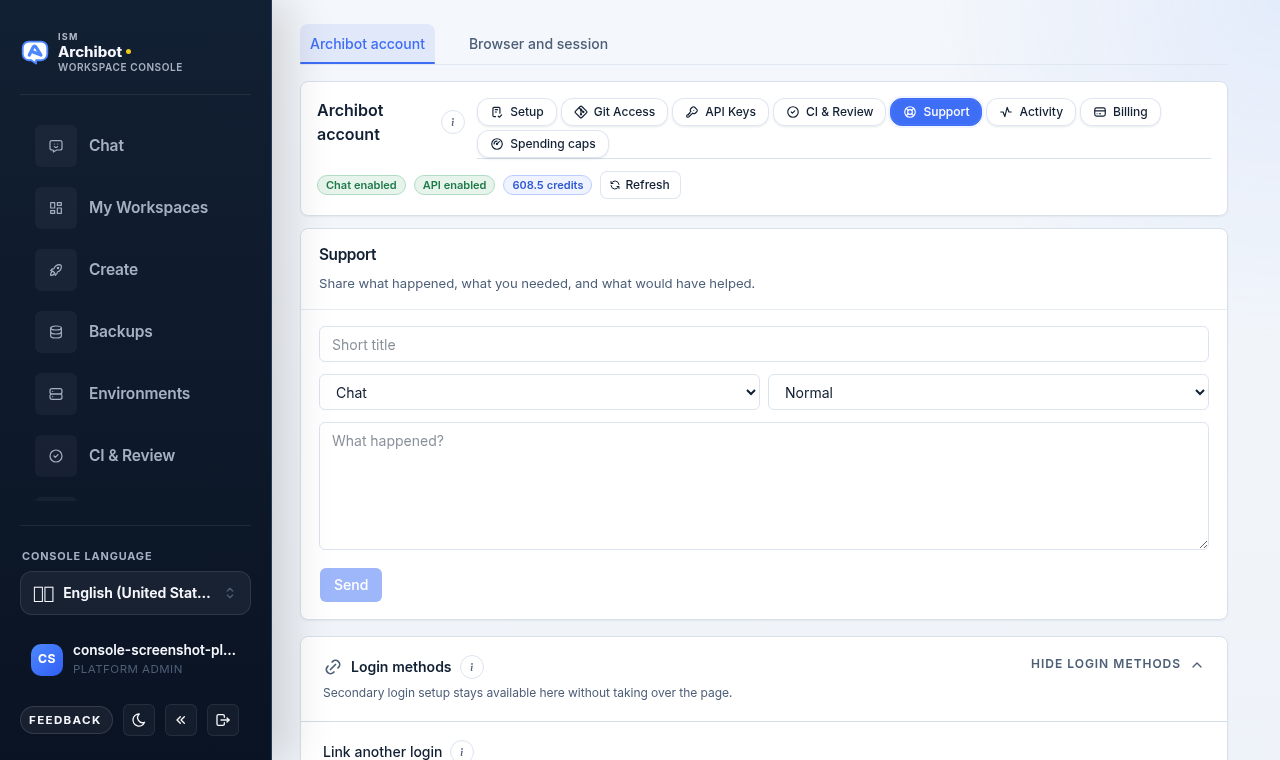
Task: Open the Billing section
Action: pyautogui.click(x=1120, y=112)
